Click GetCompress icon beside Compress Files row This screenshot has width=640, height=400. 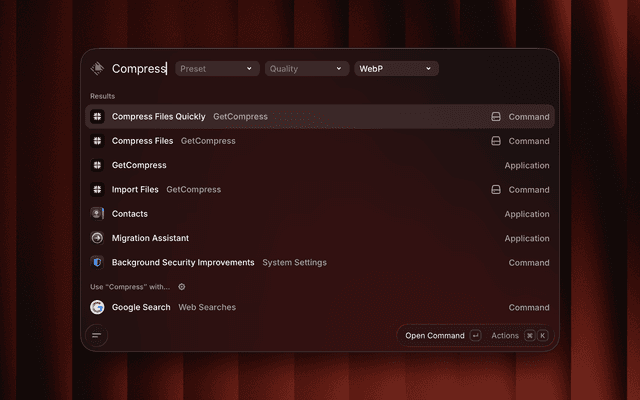click(x=97, y=141)
